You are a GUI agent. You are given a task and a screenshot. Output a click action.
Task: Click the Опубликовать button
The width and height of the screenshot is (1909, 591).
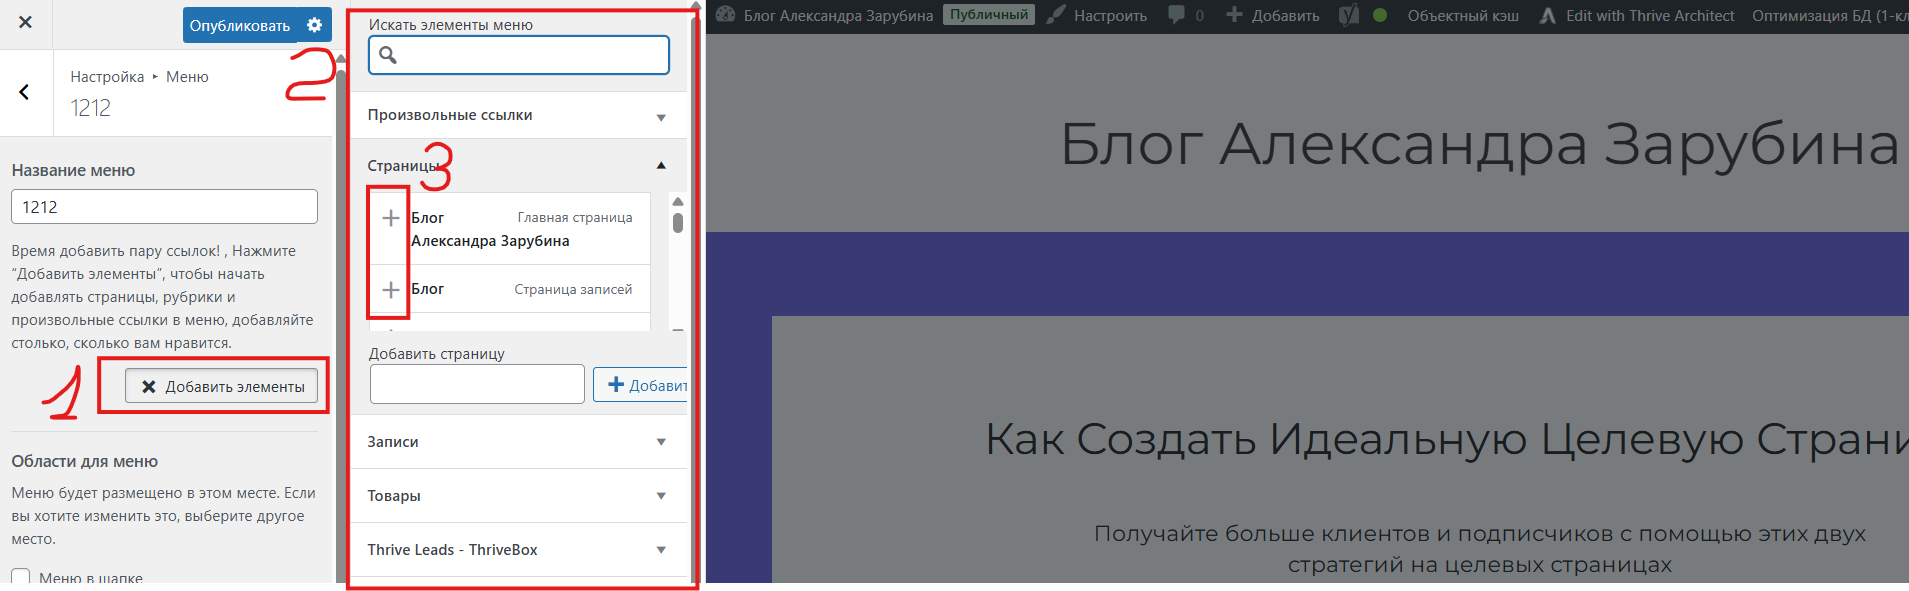pos(240,25)
